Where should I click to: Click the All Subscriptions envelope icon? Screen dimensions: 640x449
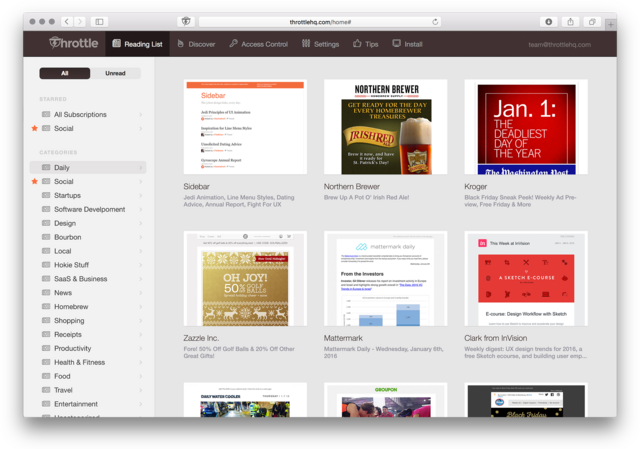(x=46, y=114)
